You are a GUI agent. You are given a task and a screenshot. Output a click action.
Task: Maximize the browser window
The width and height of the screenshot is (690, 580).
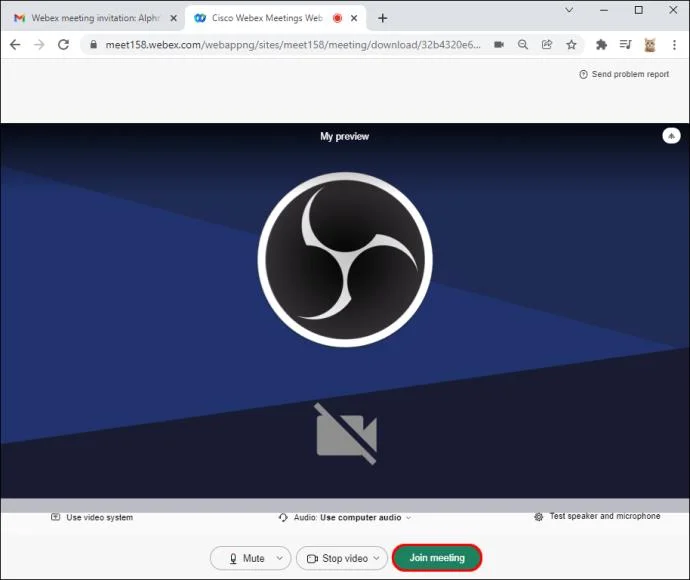639,10
